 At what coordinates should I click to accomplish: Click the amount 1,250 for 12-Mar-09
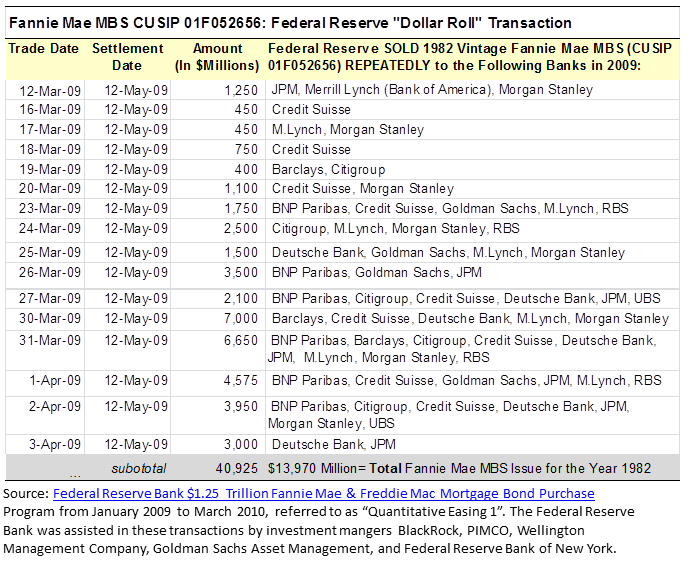(x=241, y=90)
